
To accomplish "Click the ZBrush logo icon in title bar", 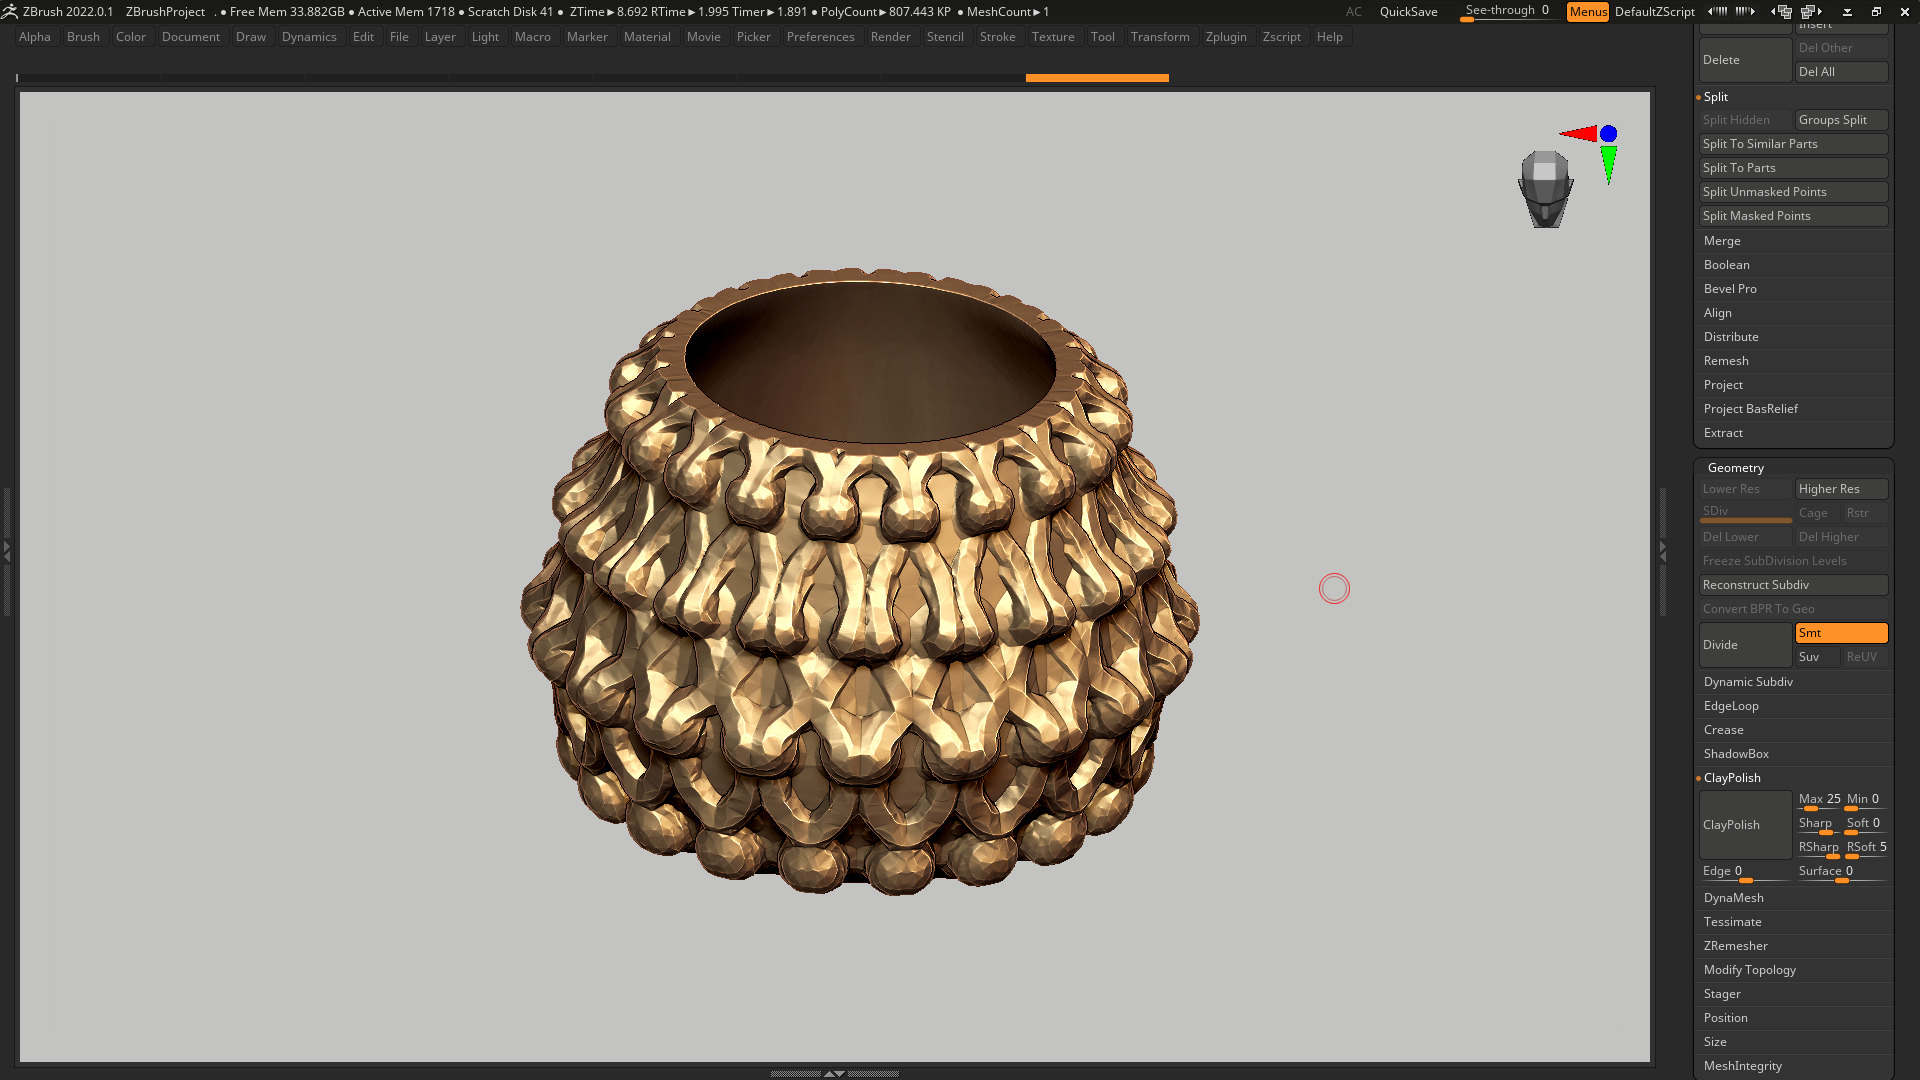I will click(x=9, y=11).
